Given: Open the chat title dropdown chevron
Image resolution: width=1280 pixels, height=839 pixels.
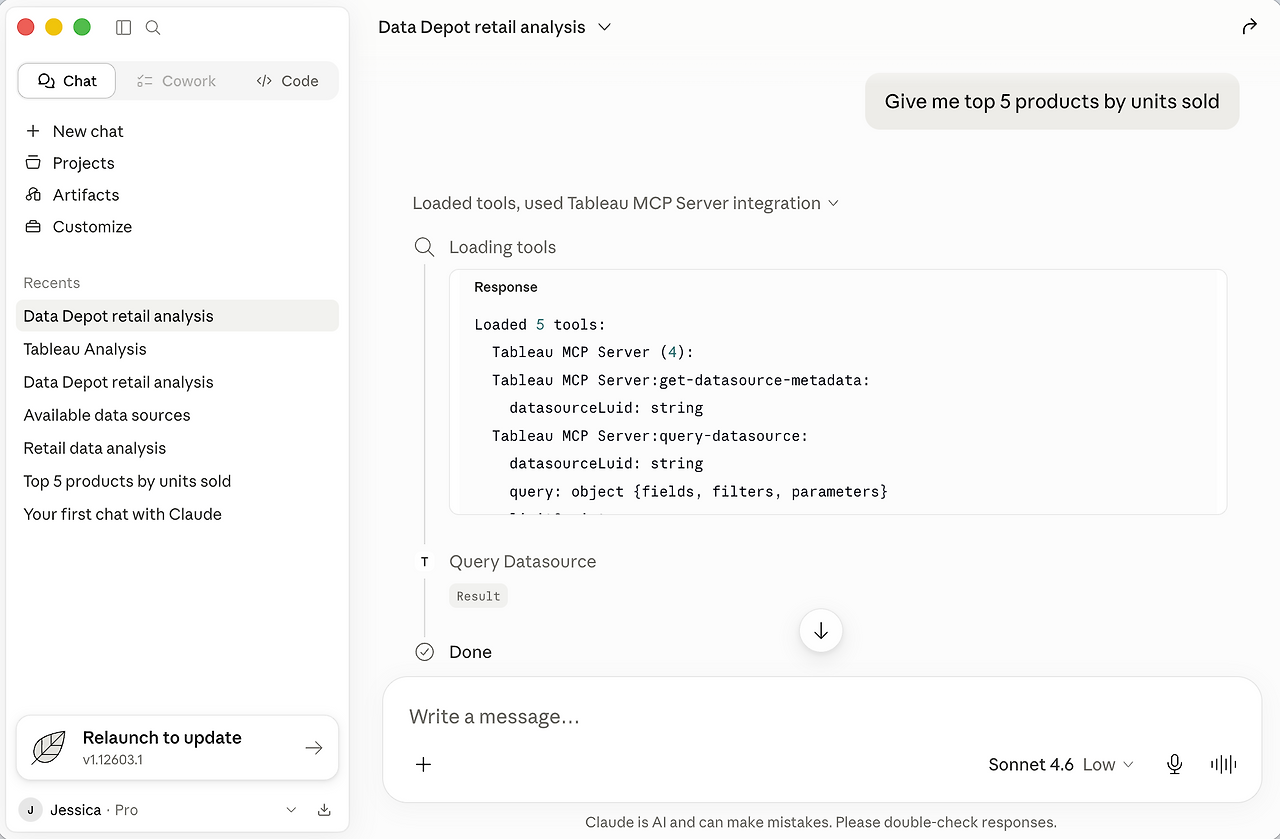Looking at the screenshot, I should coord(604,27).
